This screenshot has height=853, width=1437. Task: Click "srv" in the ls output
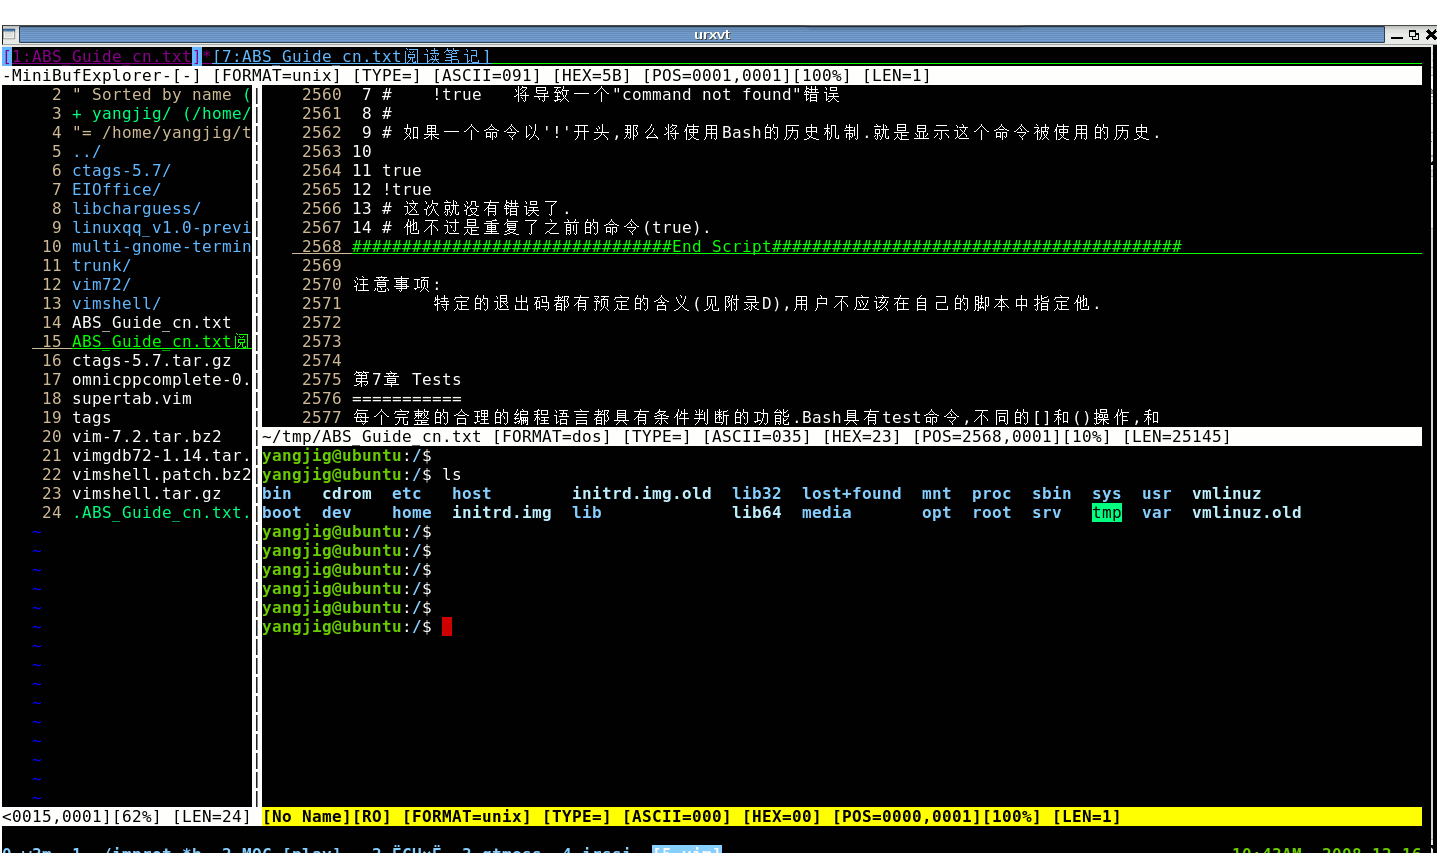(1047, 512)
